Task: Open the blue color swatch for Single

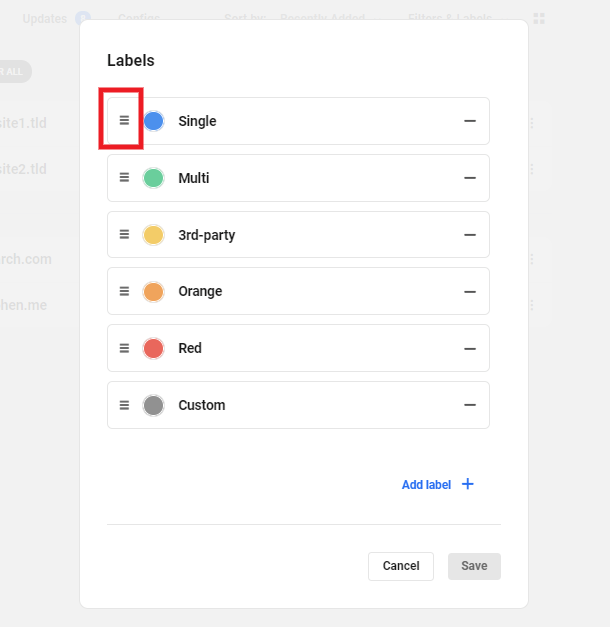Action: tap(153, 121)
